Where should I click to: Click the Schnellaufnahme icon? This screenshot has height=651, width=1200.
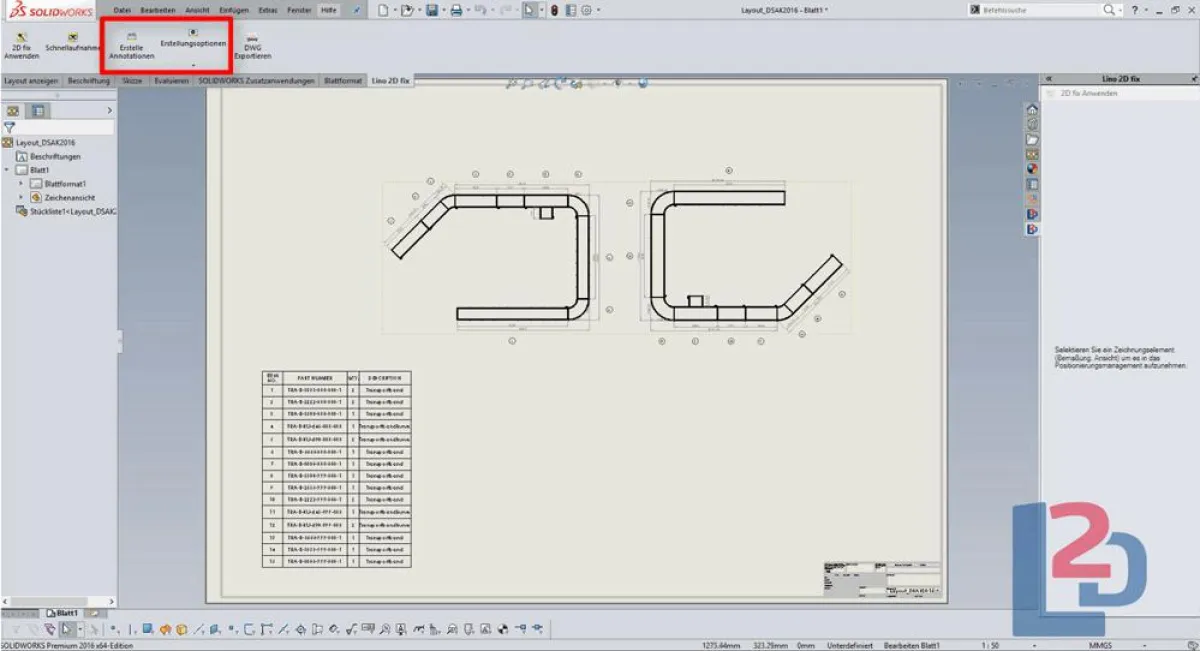70,40
